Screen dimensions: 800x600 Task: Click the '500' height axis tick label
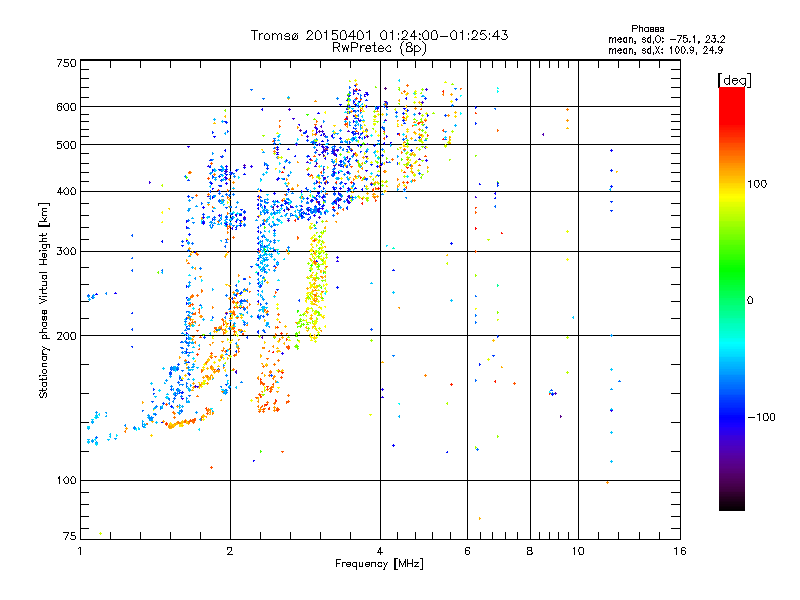coord(66,145)
